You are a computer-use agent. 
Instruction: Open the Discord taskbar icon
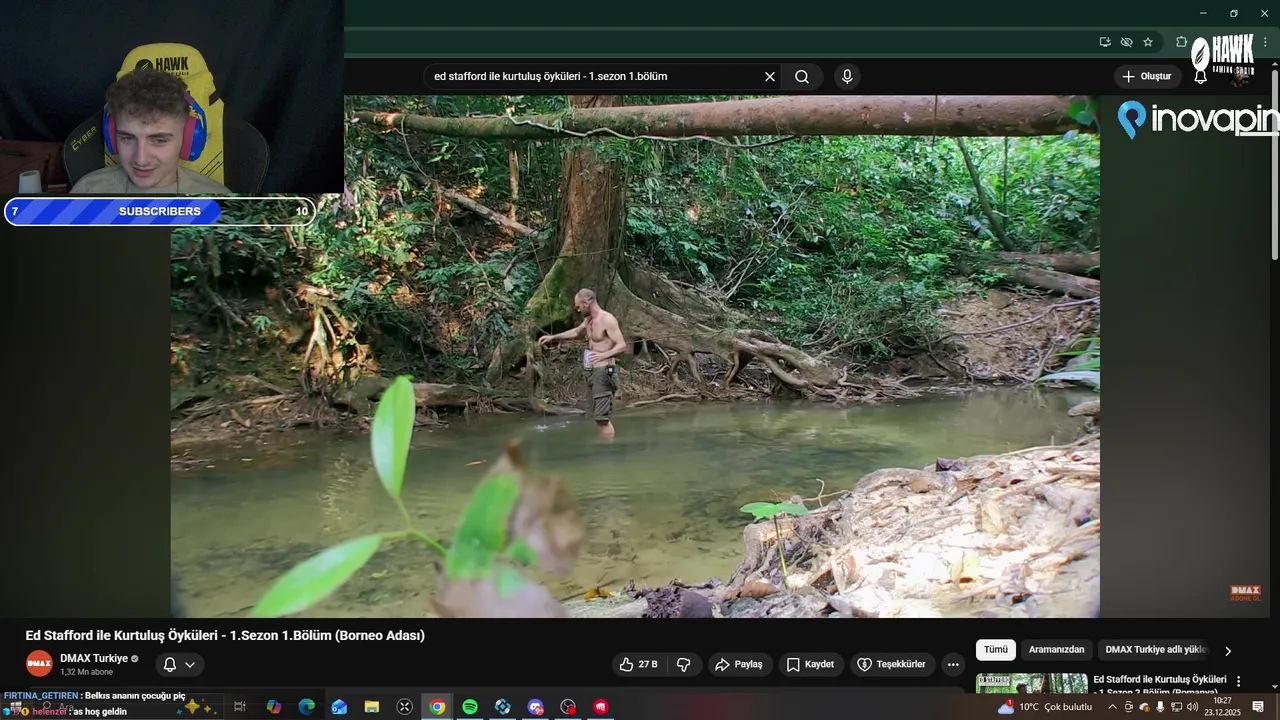(535, 707)
